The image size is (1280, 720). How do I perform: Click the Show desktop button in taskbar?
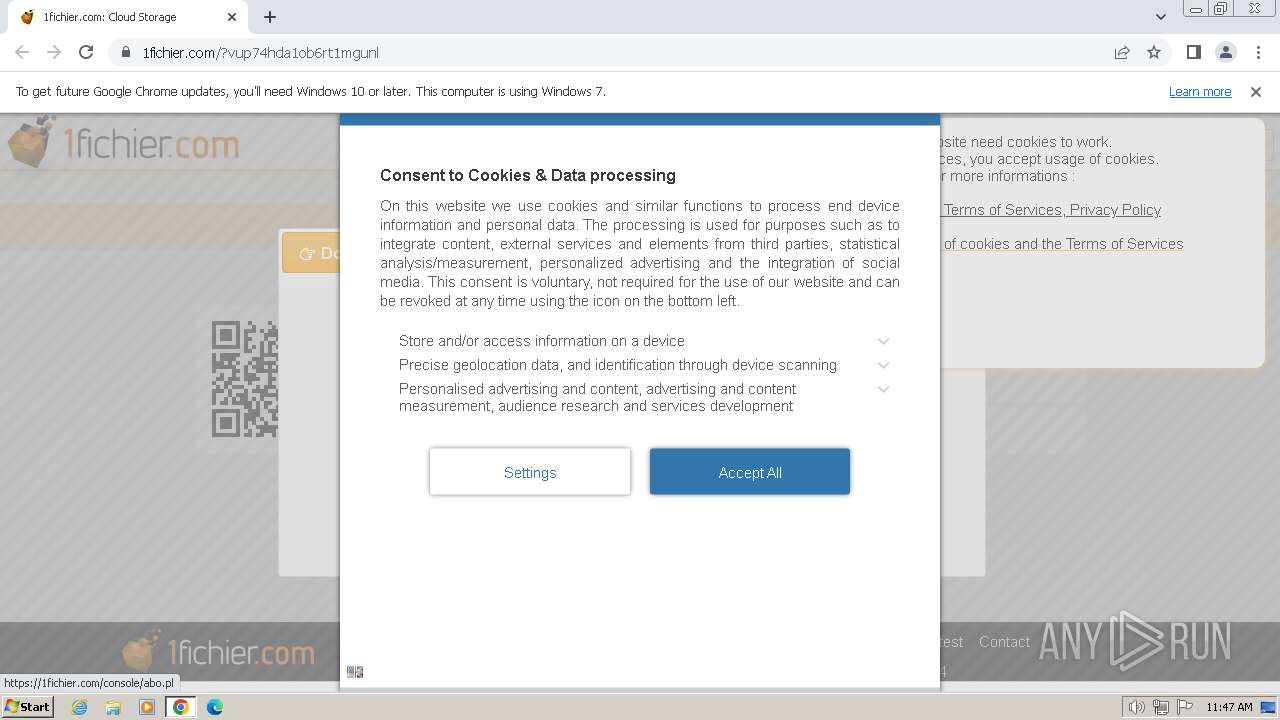(1269, 707)
